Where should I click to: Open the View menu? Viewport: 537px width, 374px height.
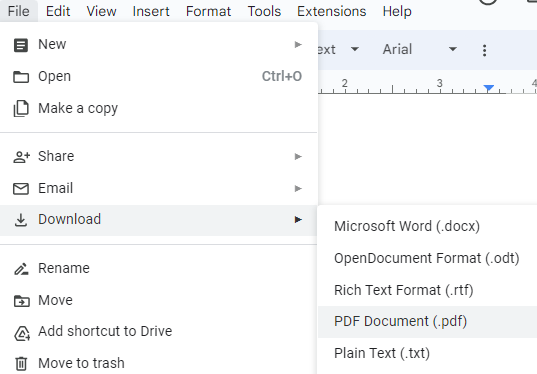click(101, 11)
